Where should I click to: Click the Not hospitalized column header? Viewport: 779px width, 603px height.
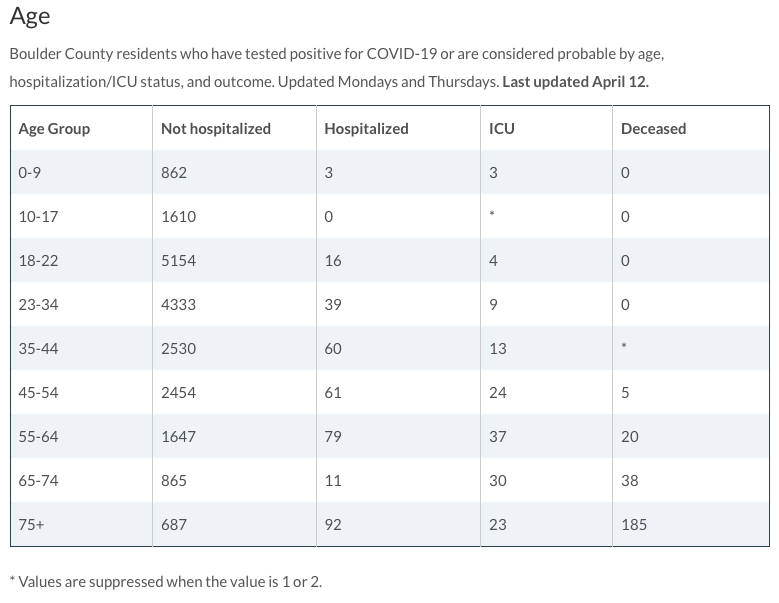[x=215, y=129]
